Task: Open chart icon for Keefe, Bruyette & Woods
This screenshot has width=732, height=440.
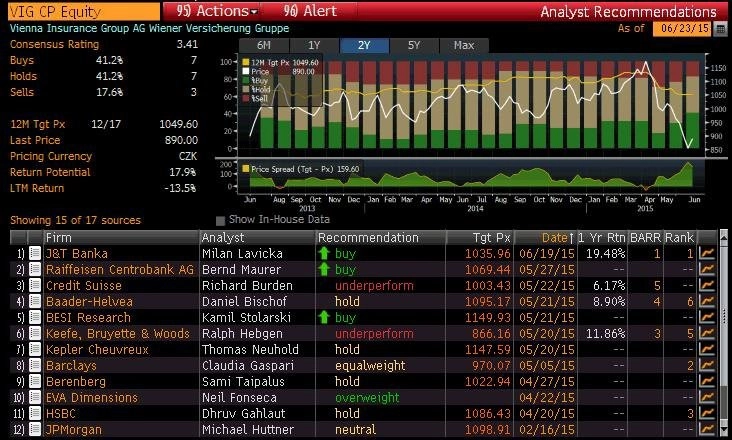Action: click(x=707, y=333)
